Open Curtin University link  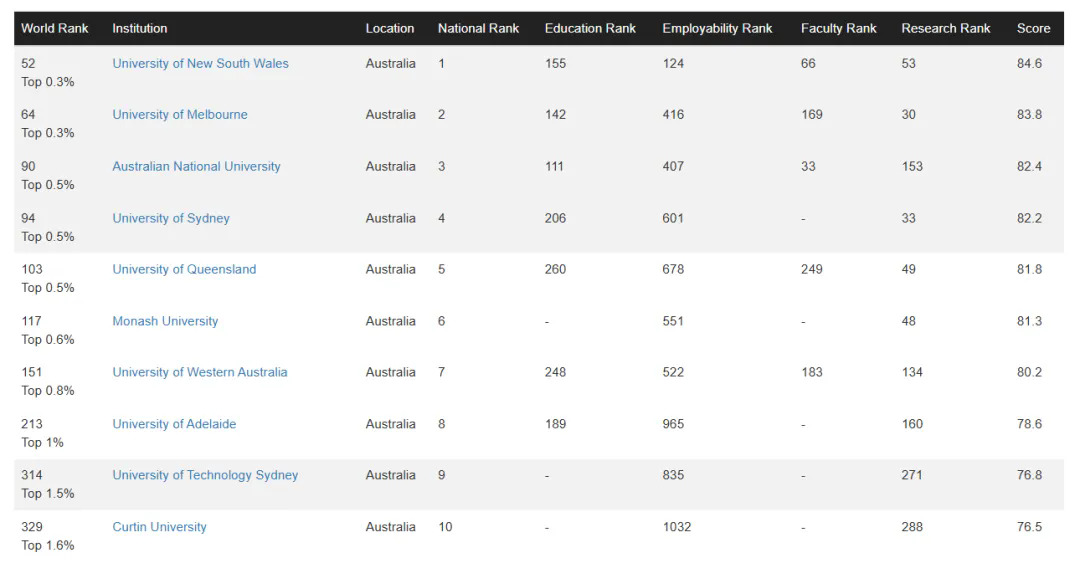(x=159, y=527)
